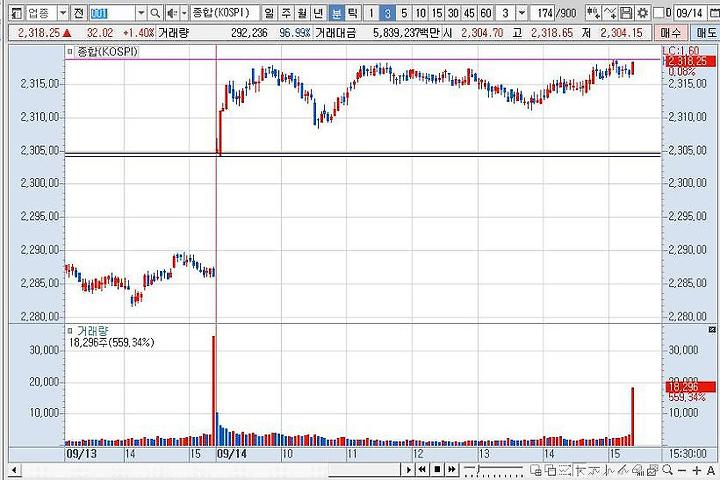The image size is (720, 480).
Task: Open the index code history dropdown
Action: click(x=141, y=13)
